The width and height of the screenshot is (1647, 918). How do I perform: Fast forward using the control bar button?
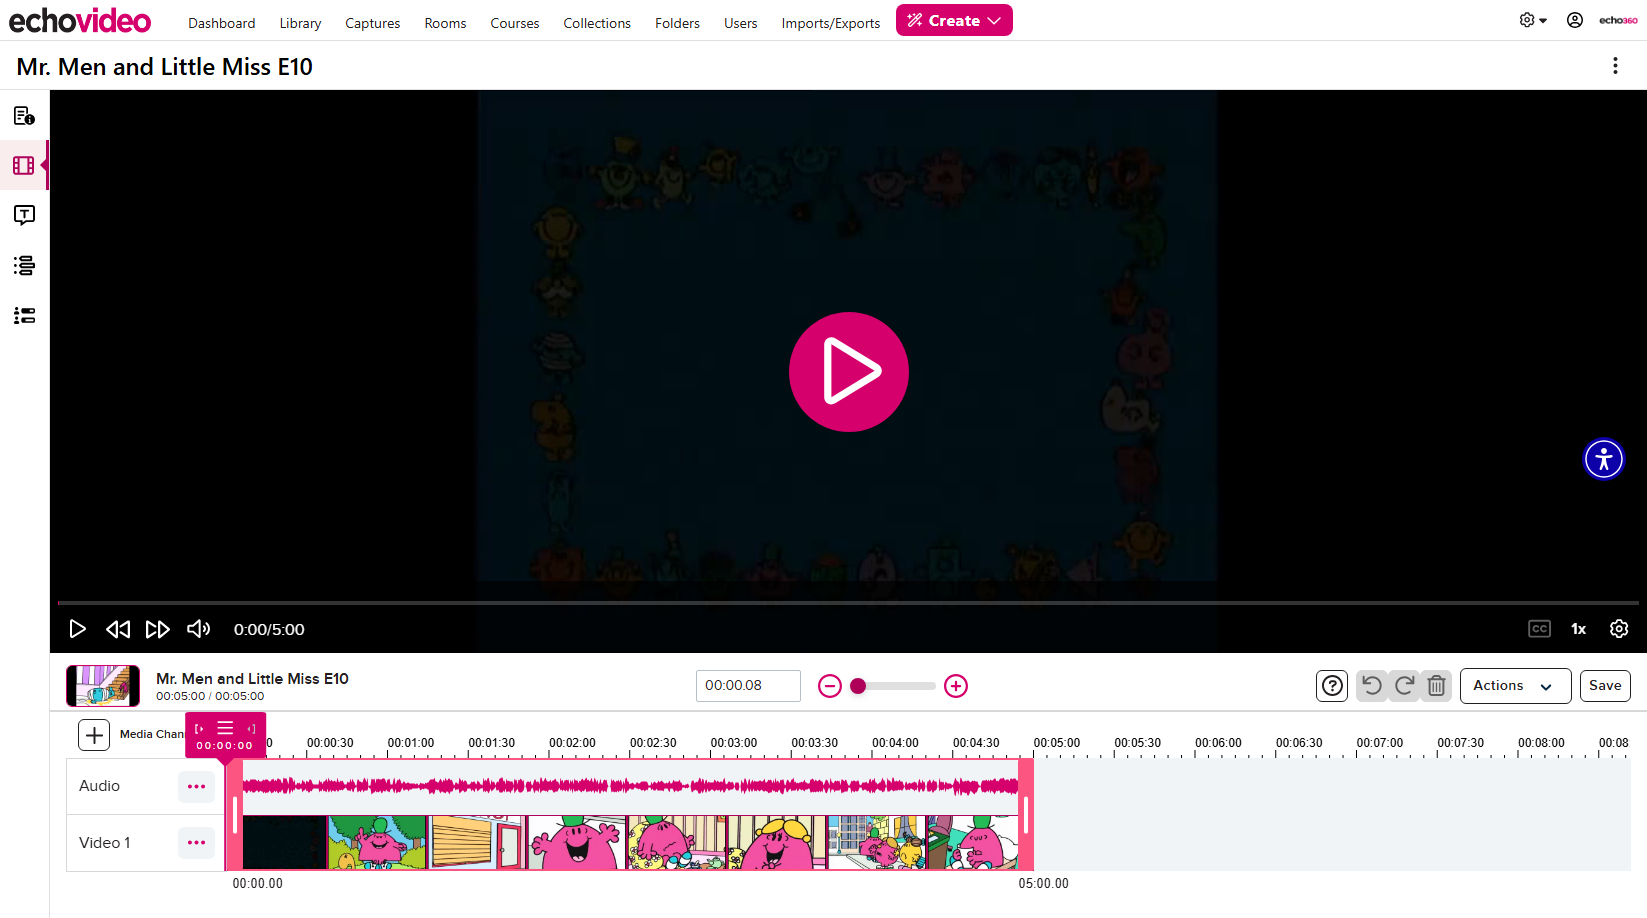[158, 629]
